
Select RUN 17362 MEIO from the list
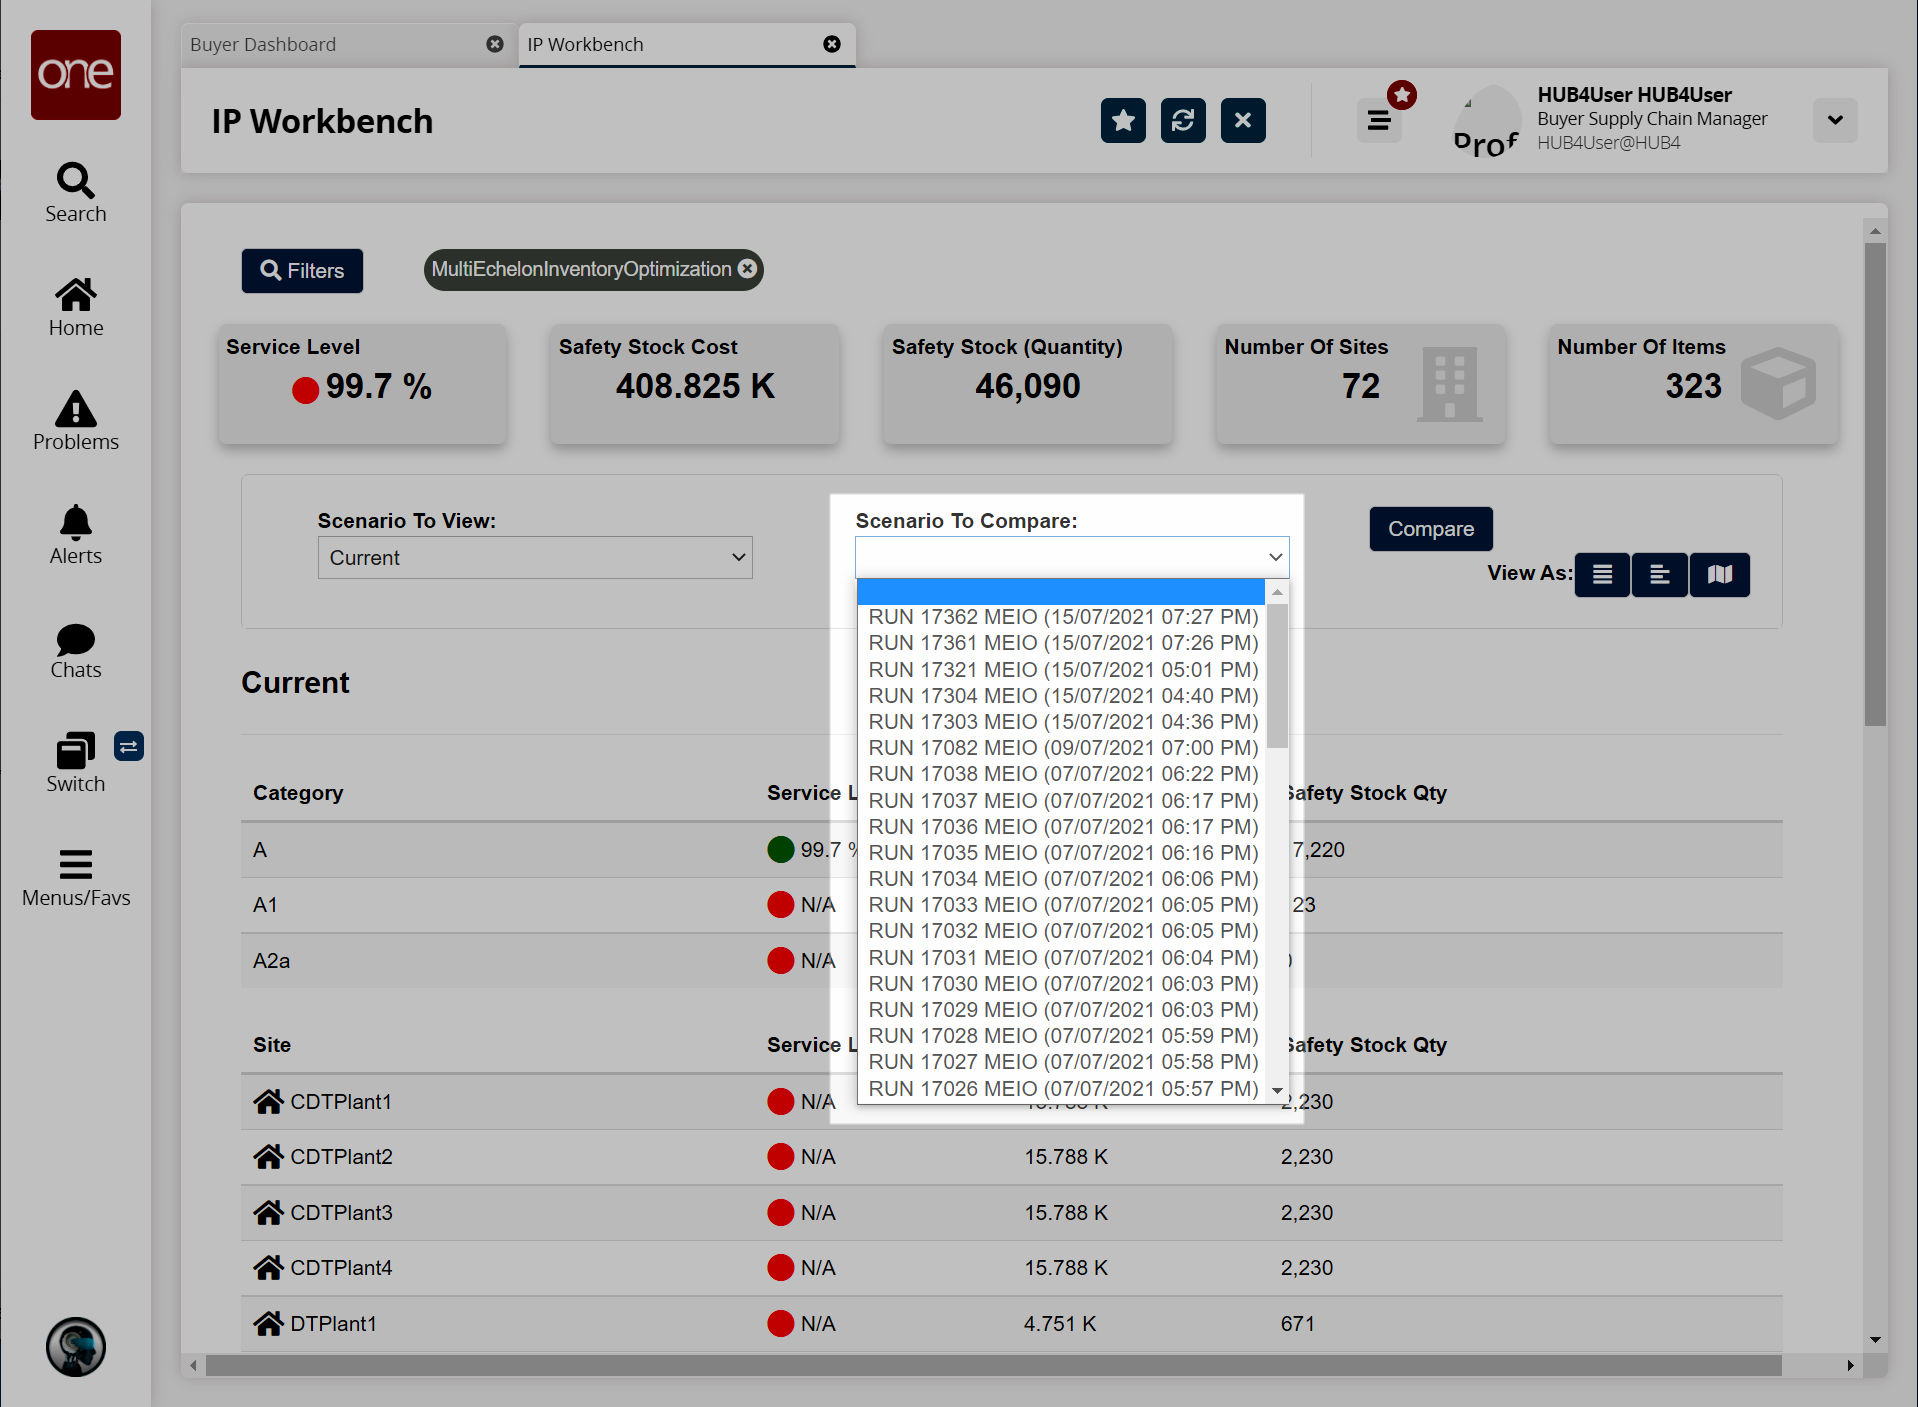[1062, 617]
